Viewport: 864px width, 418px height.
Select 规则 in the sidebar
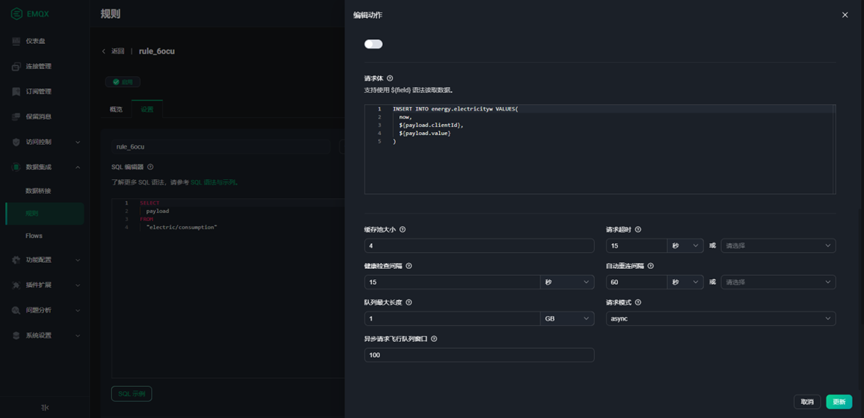[45, 213]
